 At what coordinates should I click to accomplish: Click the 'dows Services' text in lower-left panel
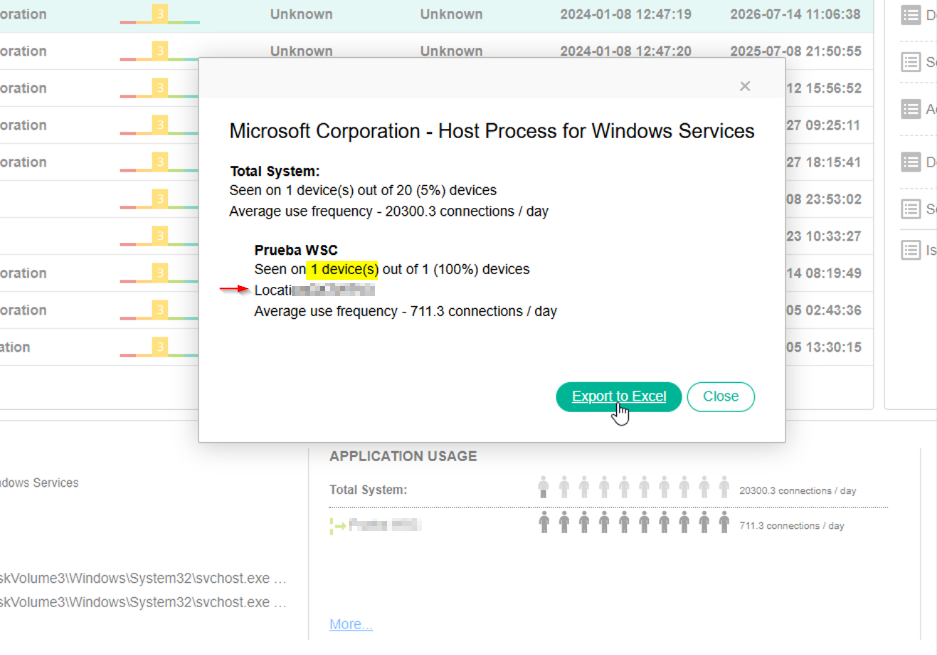39,483
